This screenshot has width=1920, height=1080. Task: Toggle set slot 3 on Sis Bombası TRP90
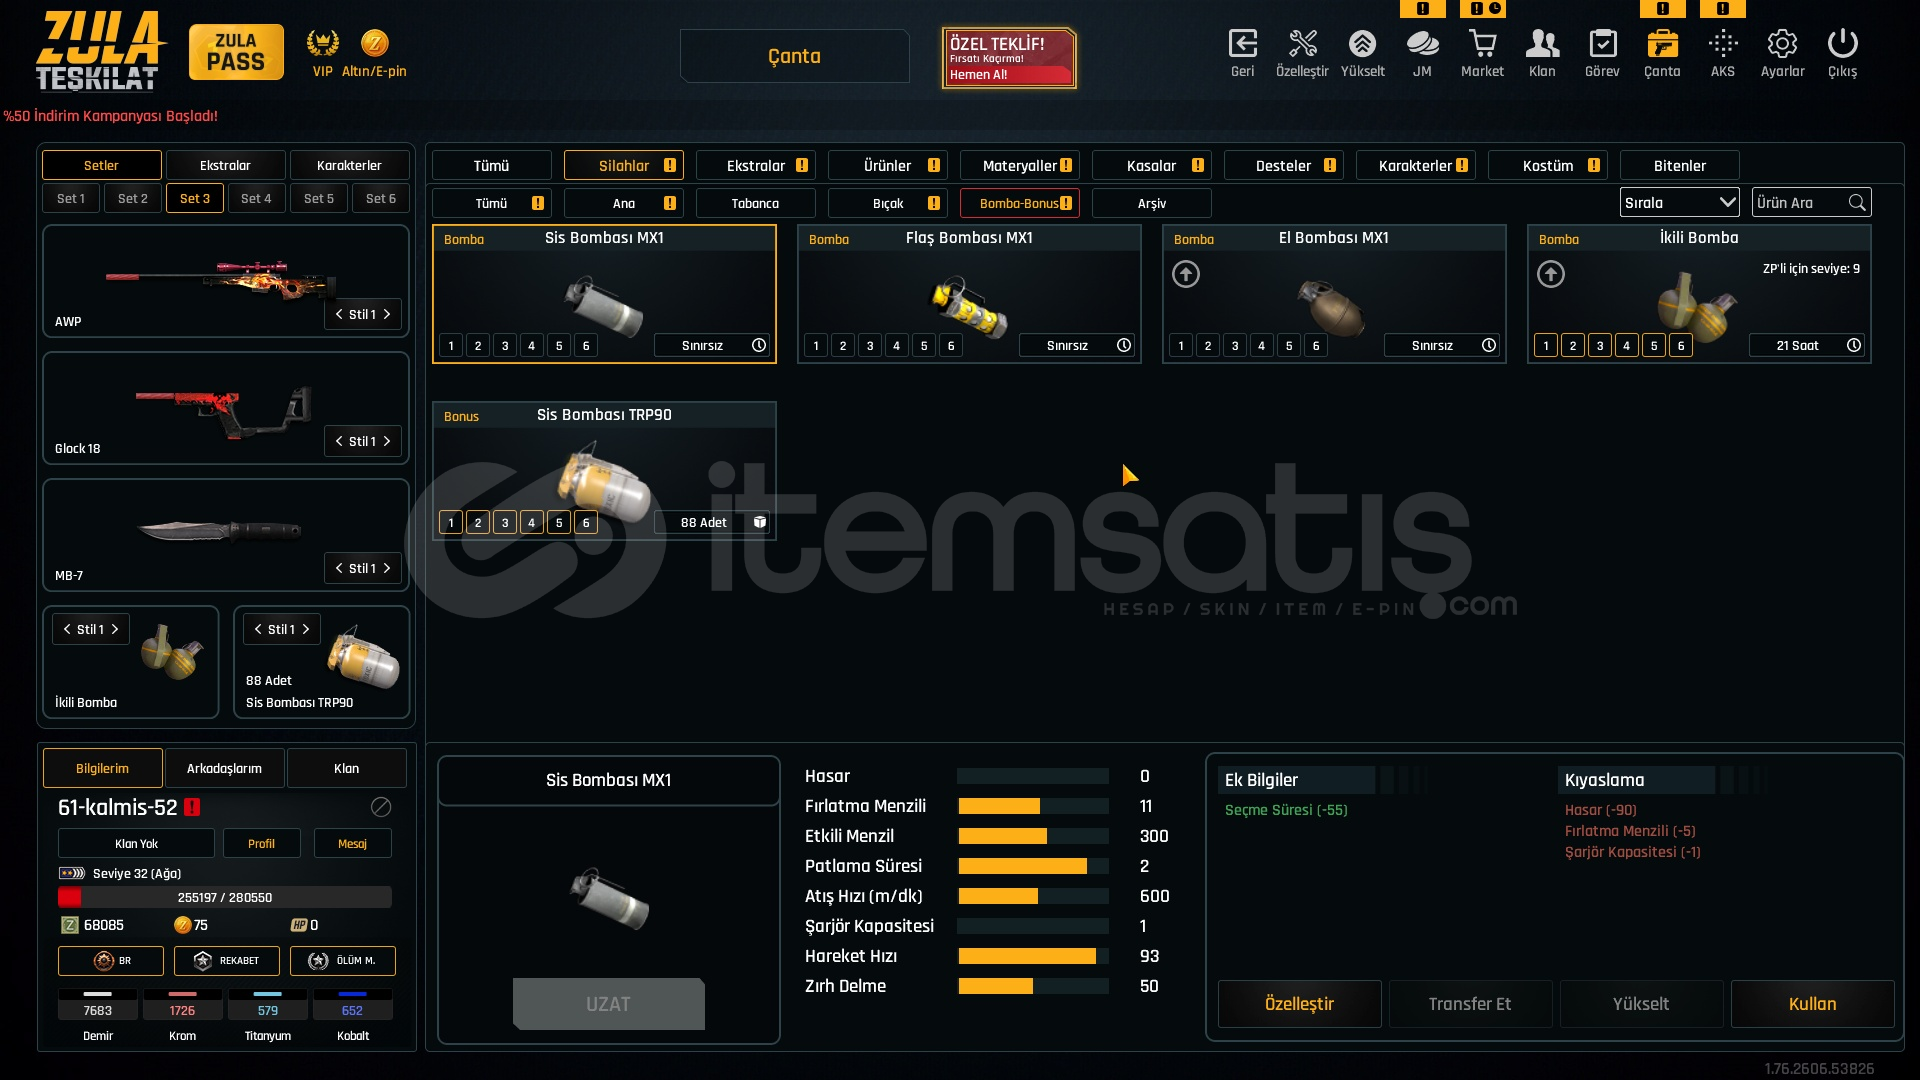505,523
